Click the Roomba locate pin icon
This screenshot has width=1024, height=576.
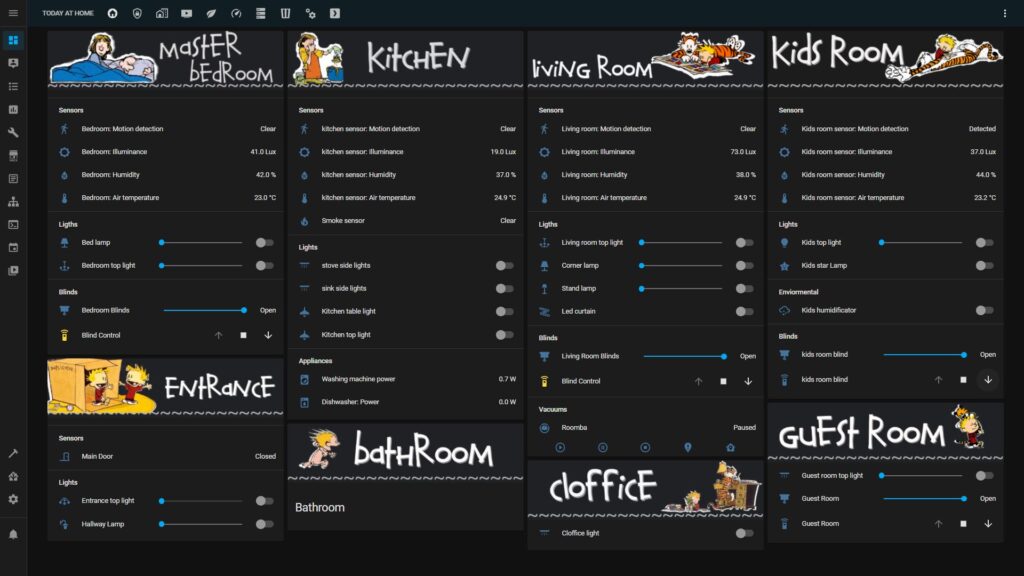pos(687,447)
